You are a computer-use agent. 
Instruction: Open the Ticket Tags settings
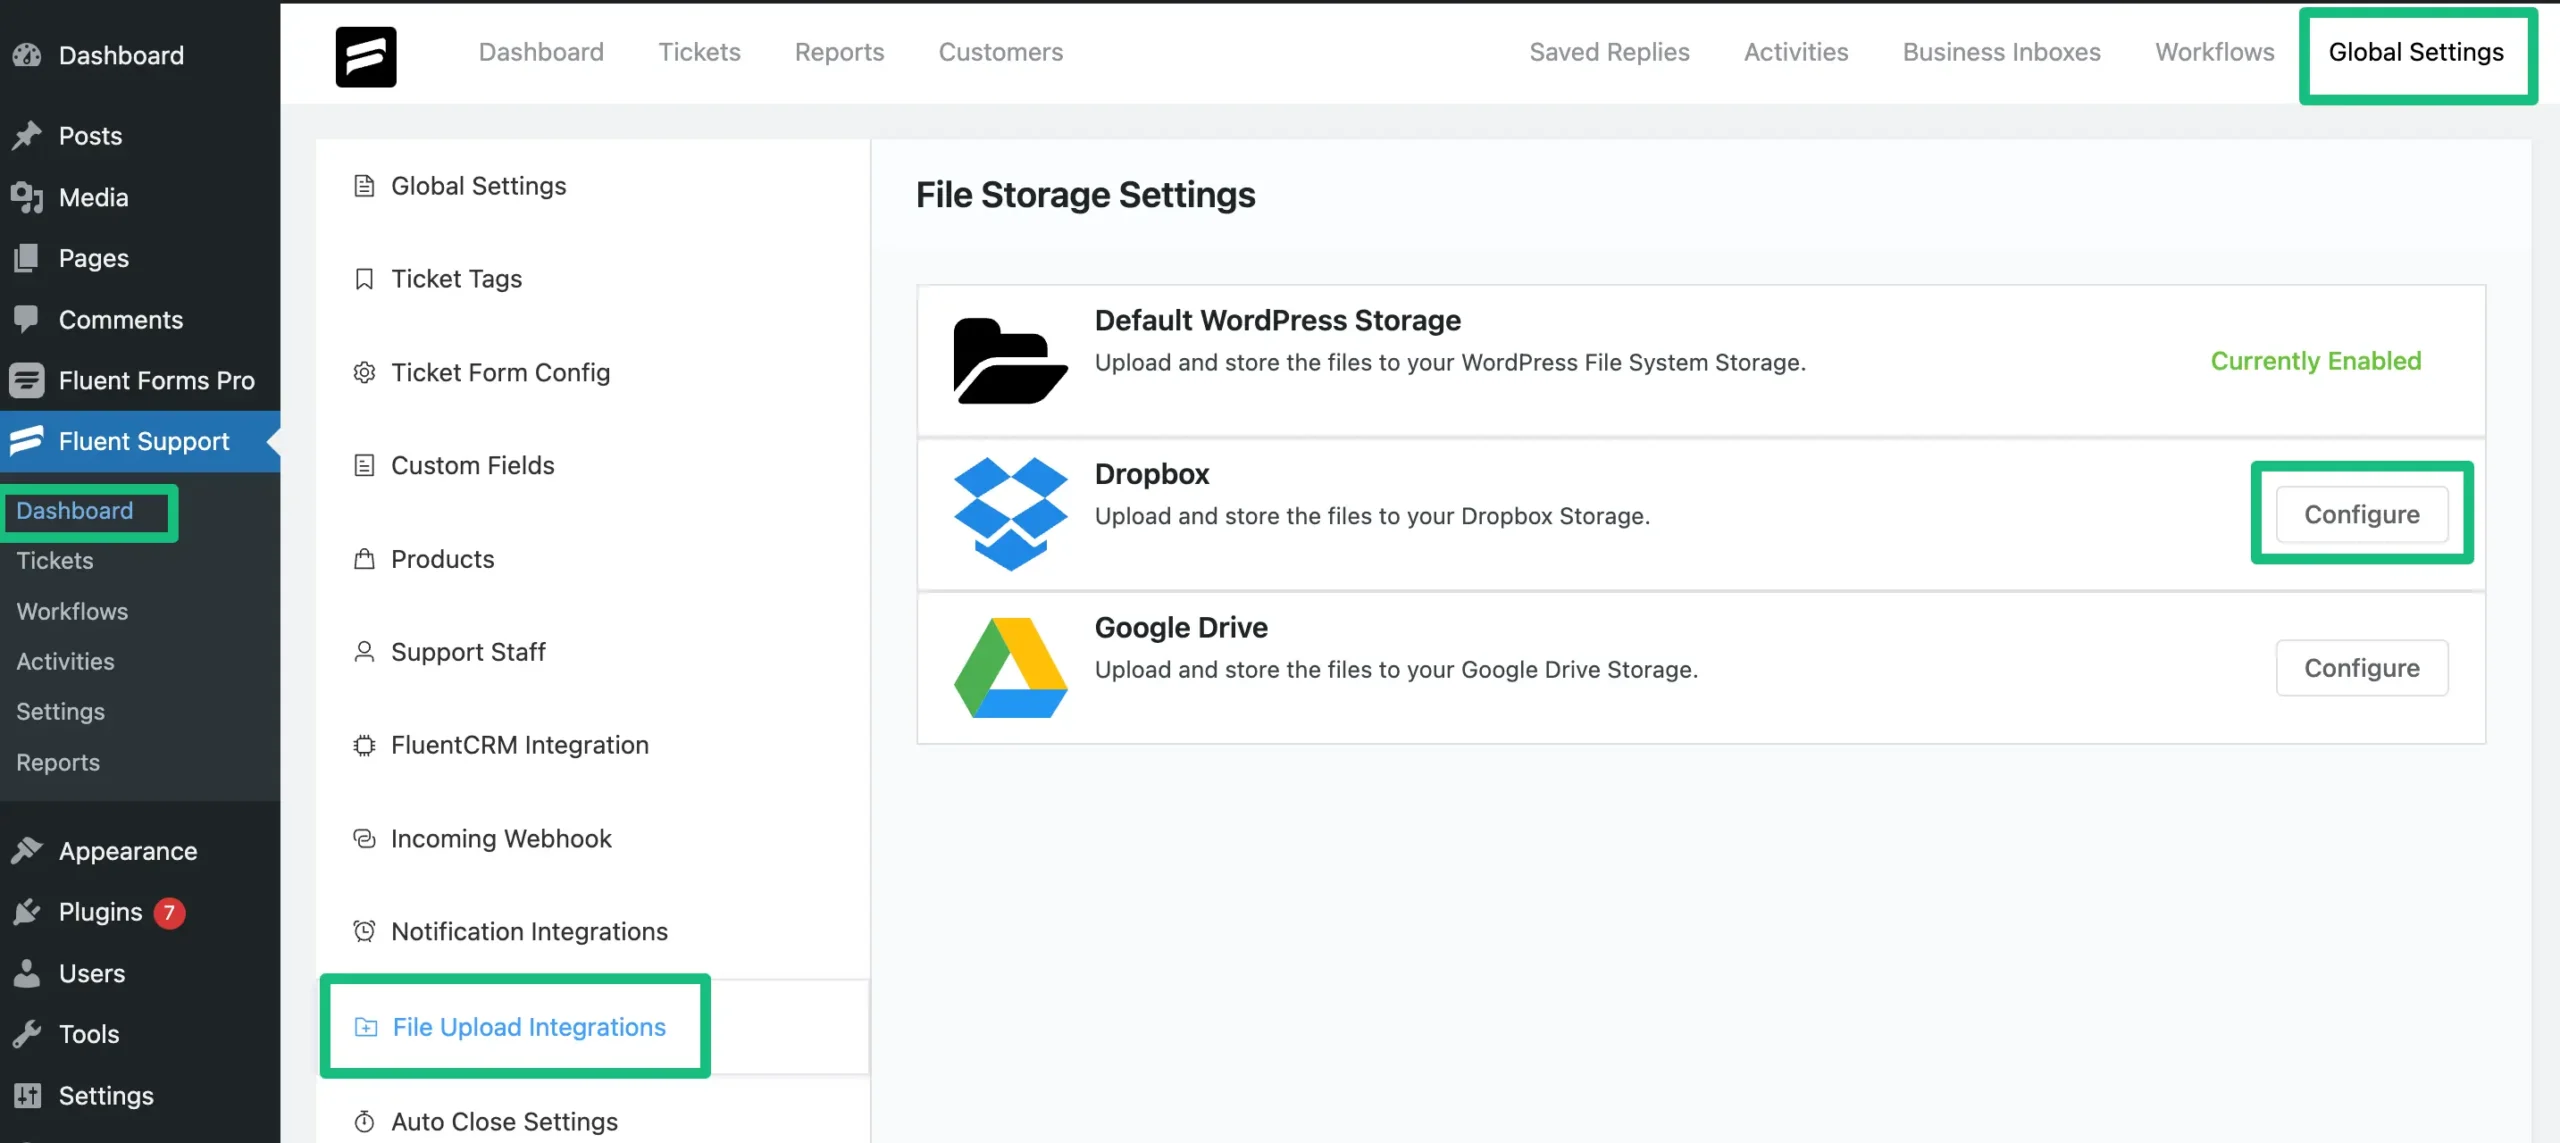593,279
